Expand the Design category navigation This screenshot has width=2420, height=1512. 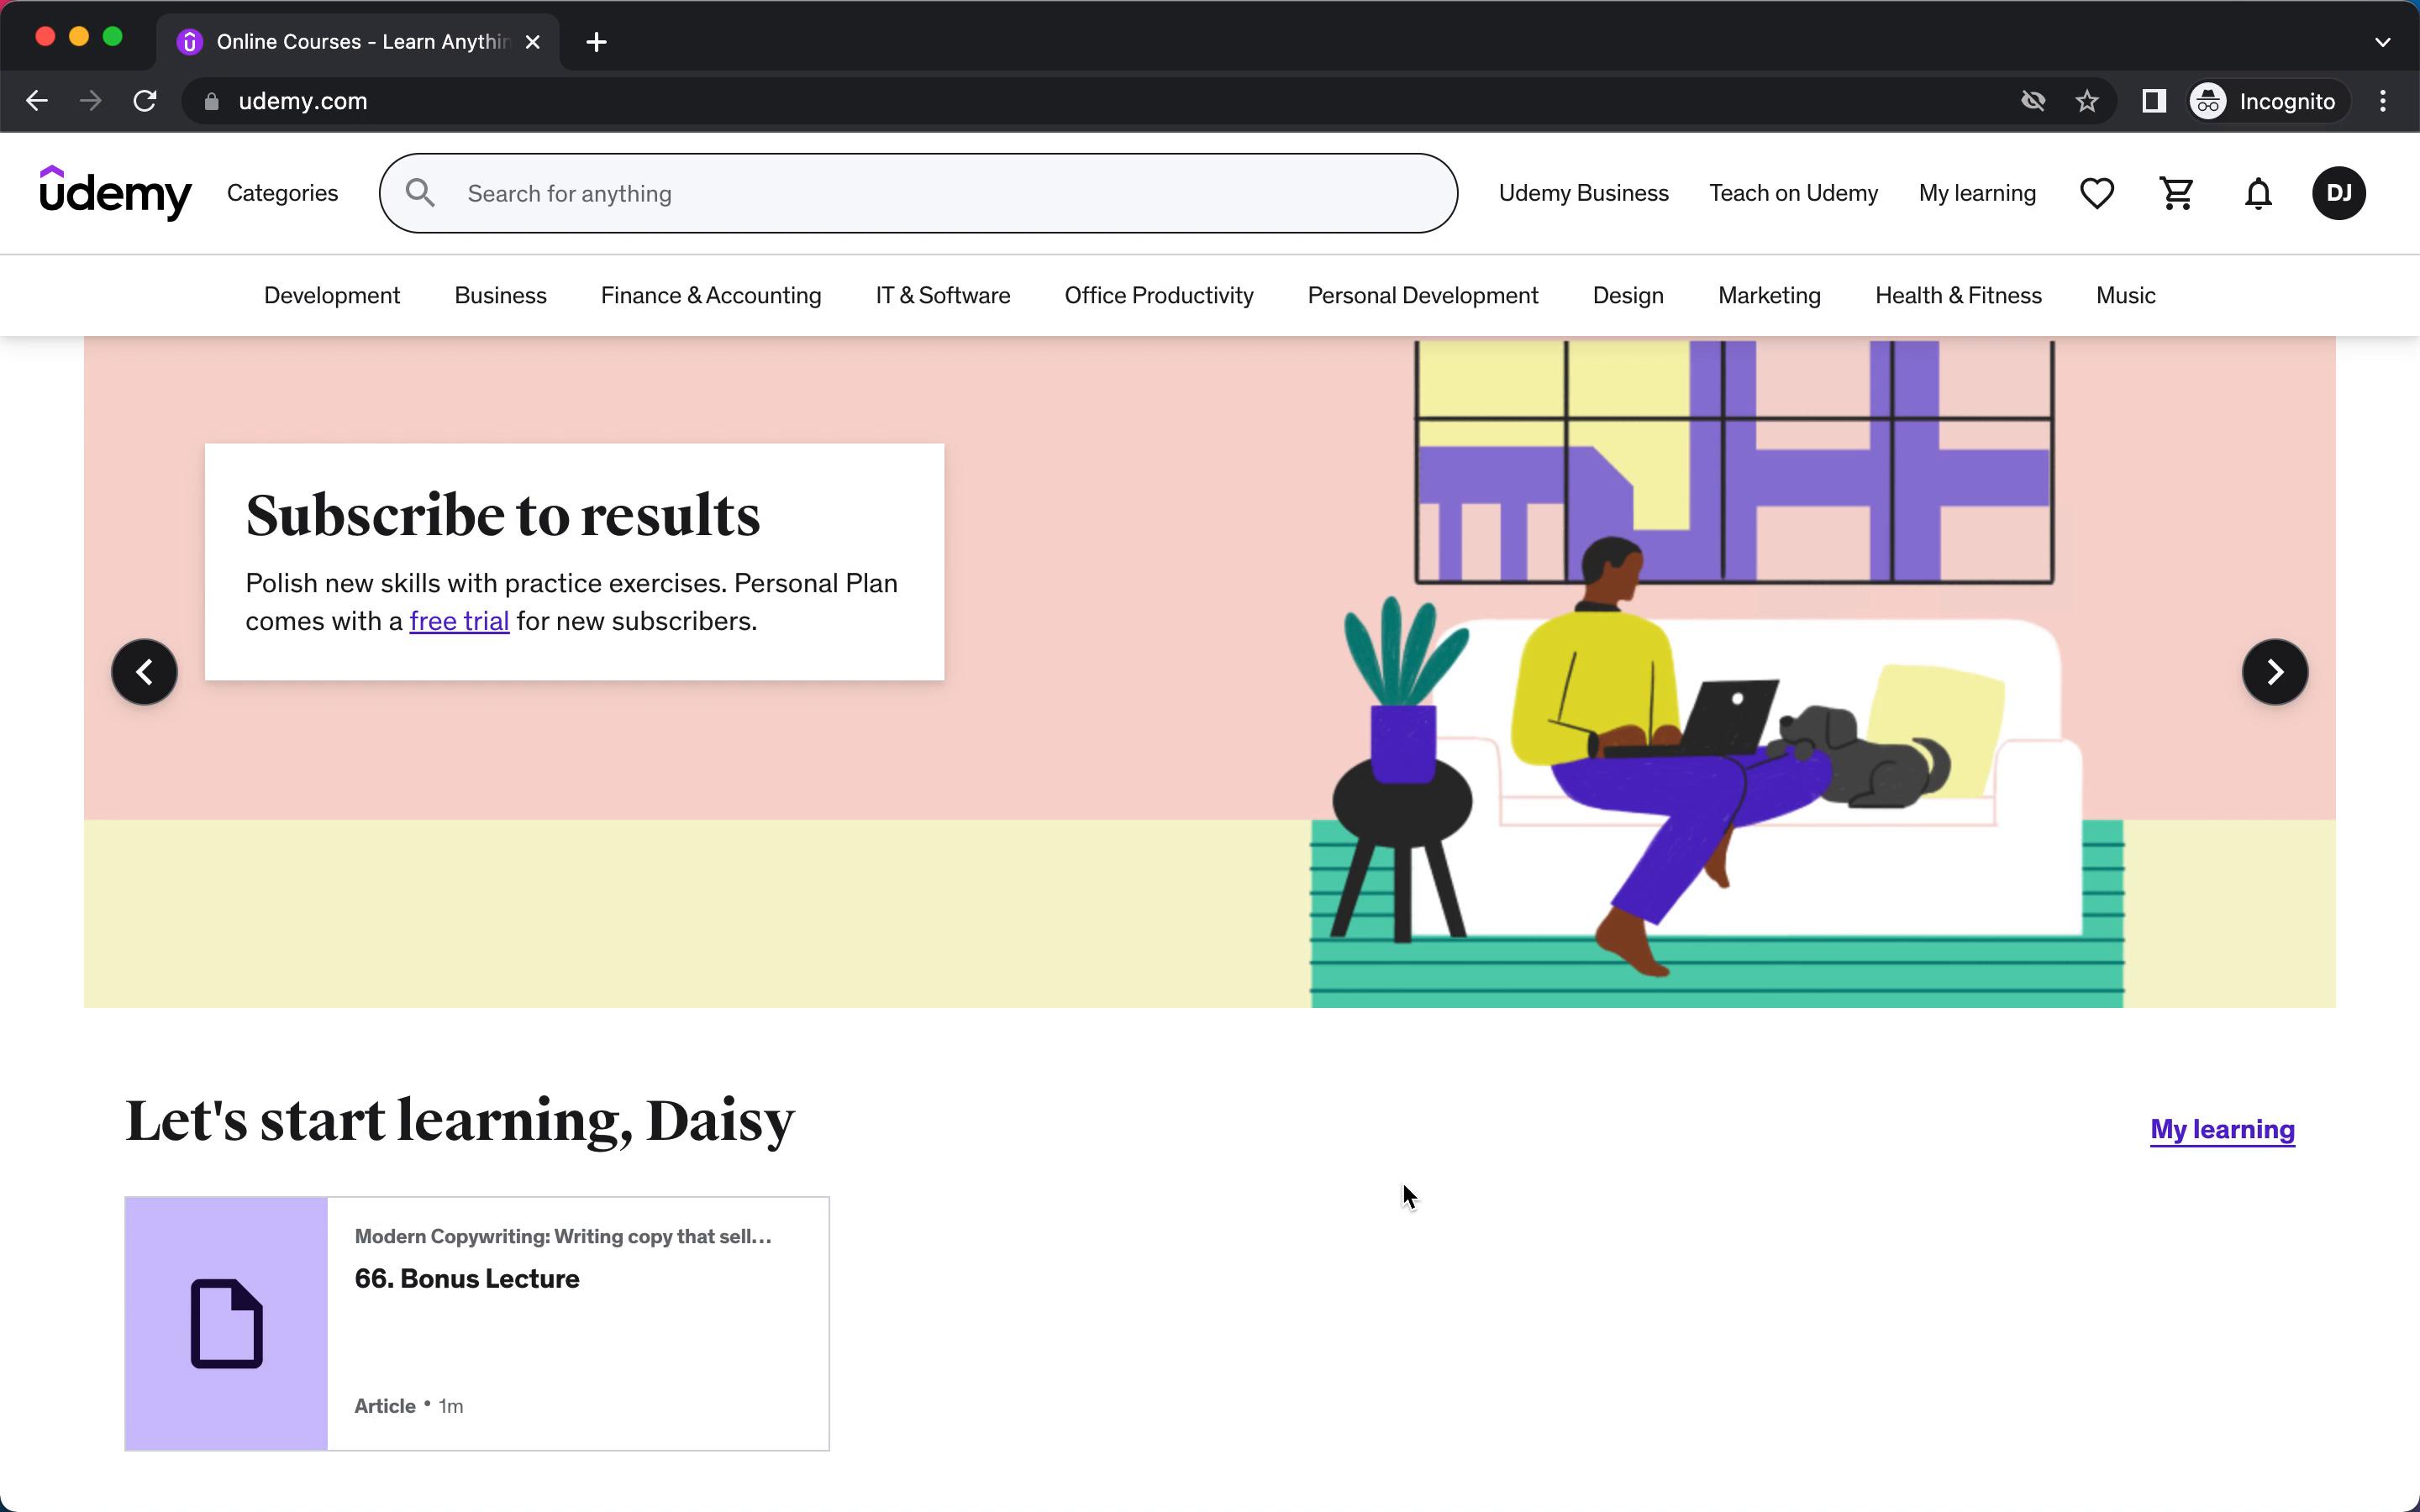(x=1628, y=294)
